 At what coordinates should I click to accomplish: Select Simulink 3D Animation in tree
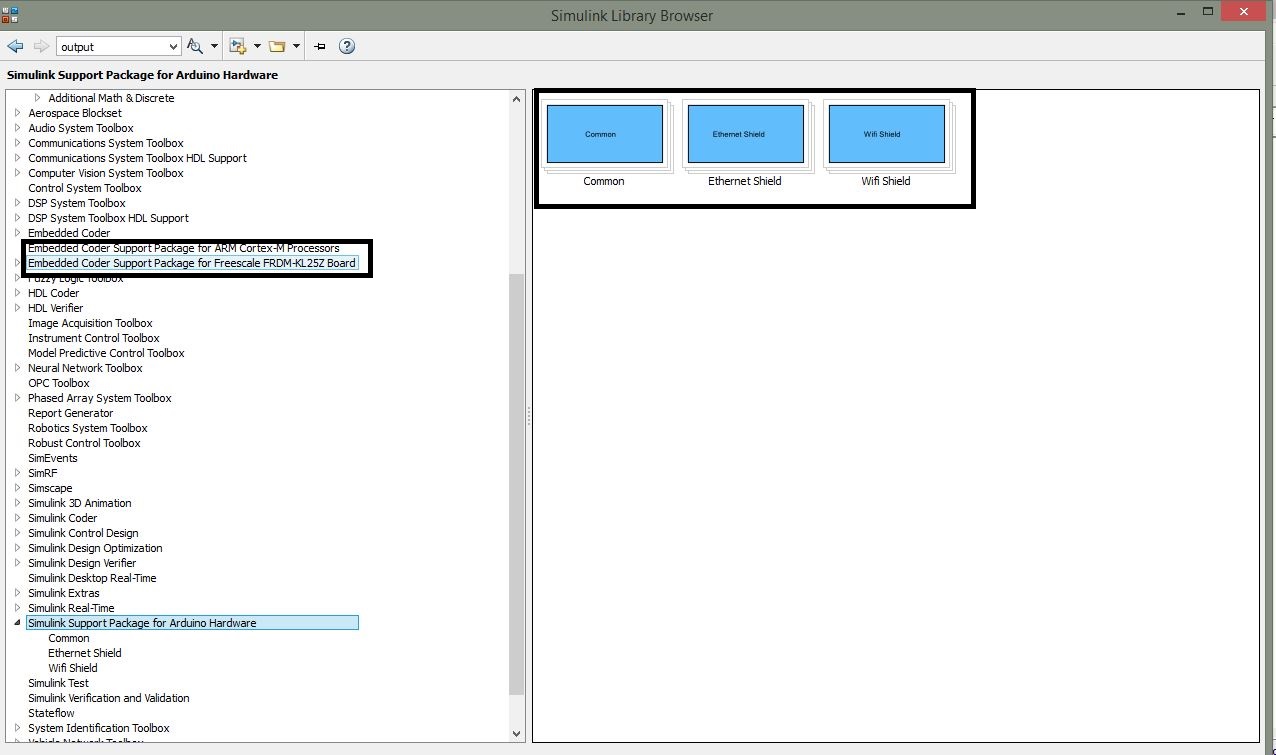point(80,503)
